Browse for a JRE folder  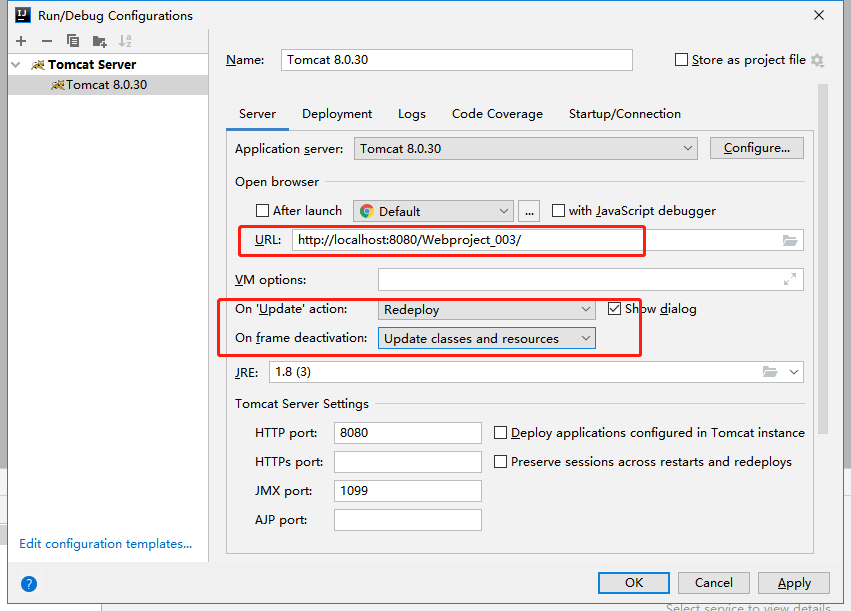point(770,372)
